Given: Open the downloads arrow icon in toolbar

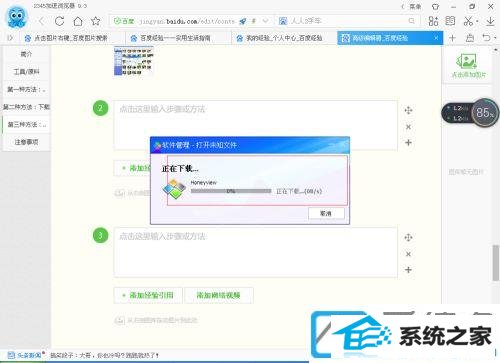Looking at the screenshot, I should (x=490, y=21).
